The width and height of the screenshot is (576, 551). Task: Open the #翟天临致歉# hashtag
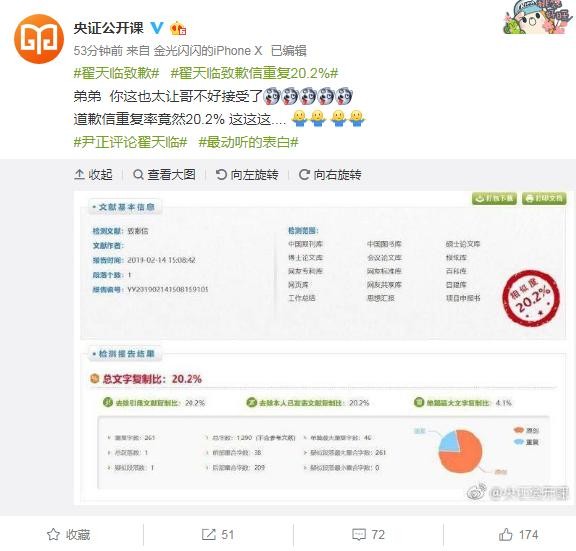click(116, 73)
